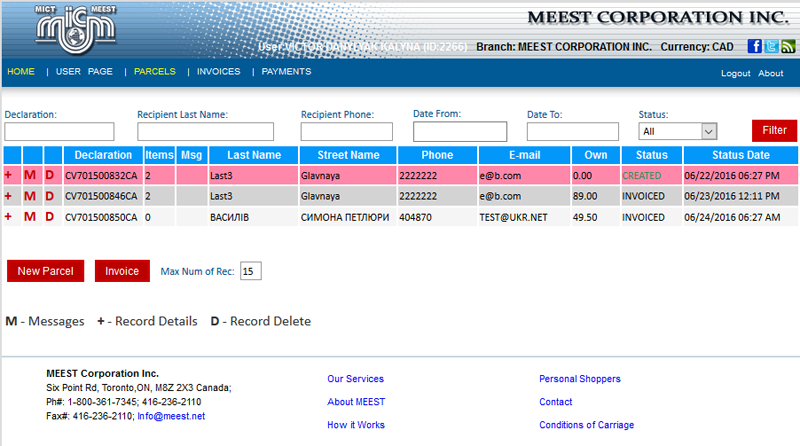Expand details for parcel CV701500832CA
This screenshot has width=800, height=446.
8,176
